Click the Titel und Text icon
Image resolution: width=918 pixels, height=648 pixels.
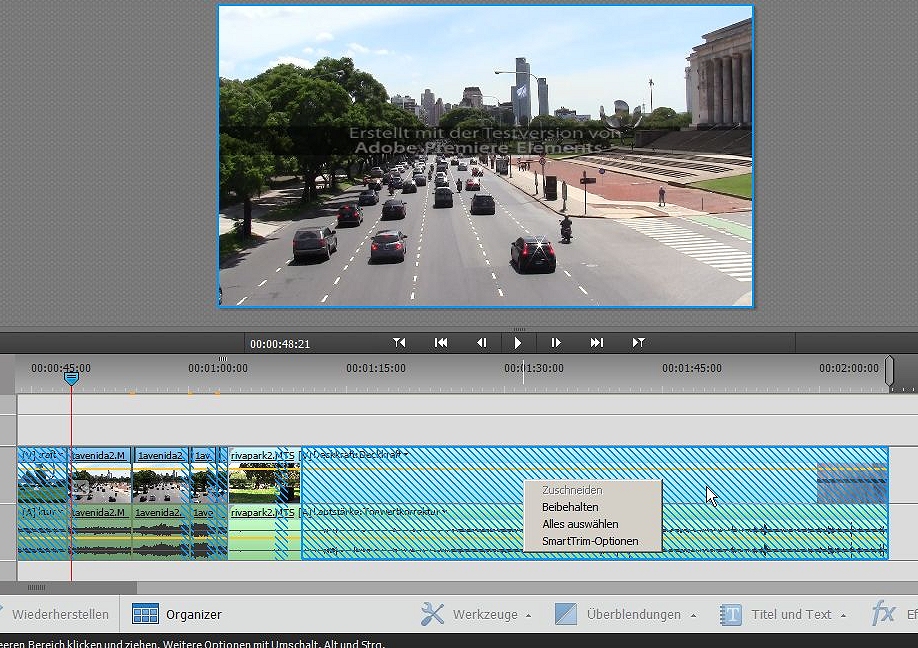tap(730, 615)
